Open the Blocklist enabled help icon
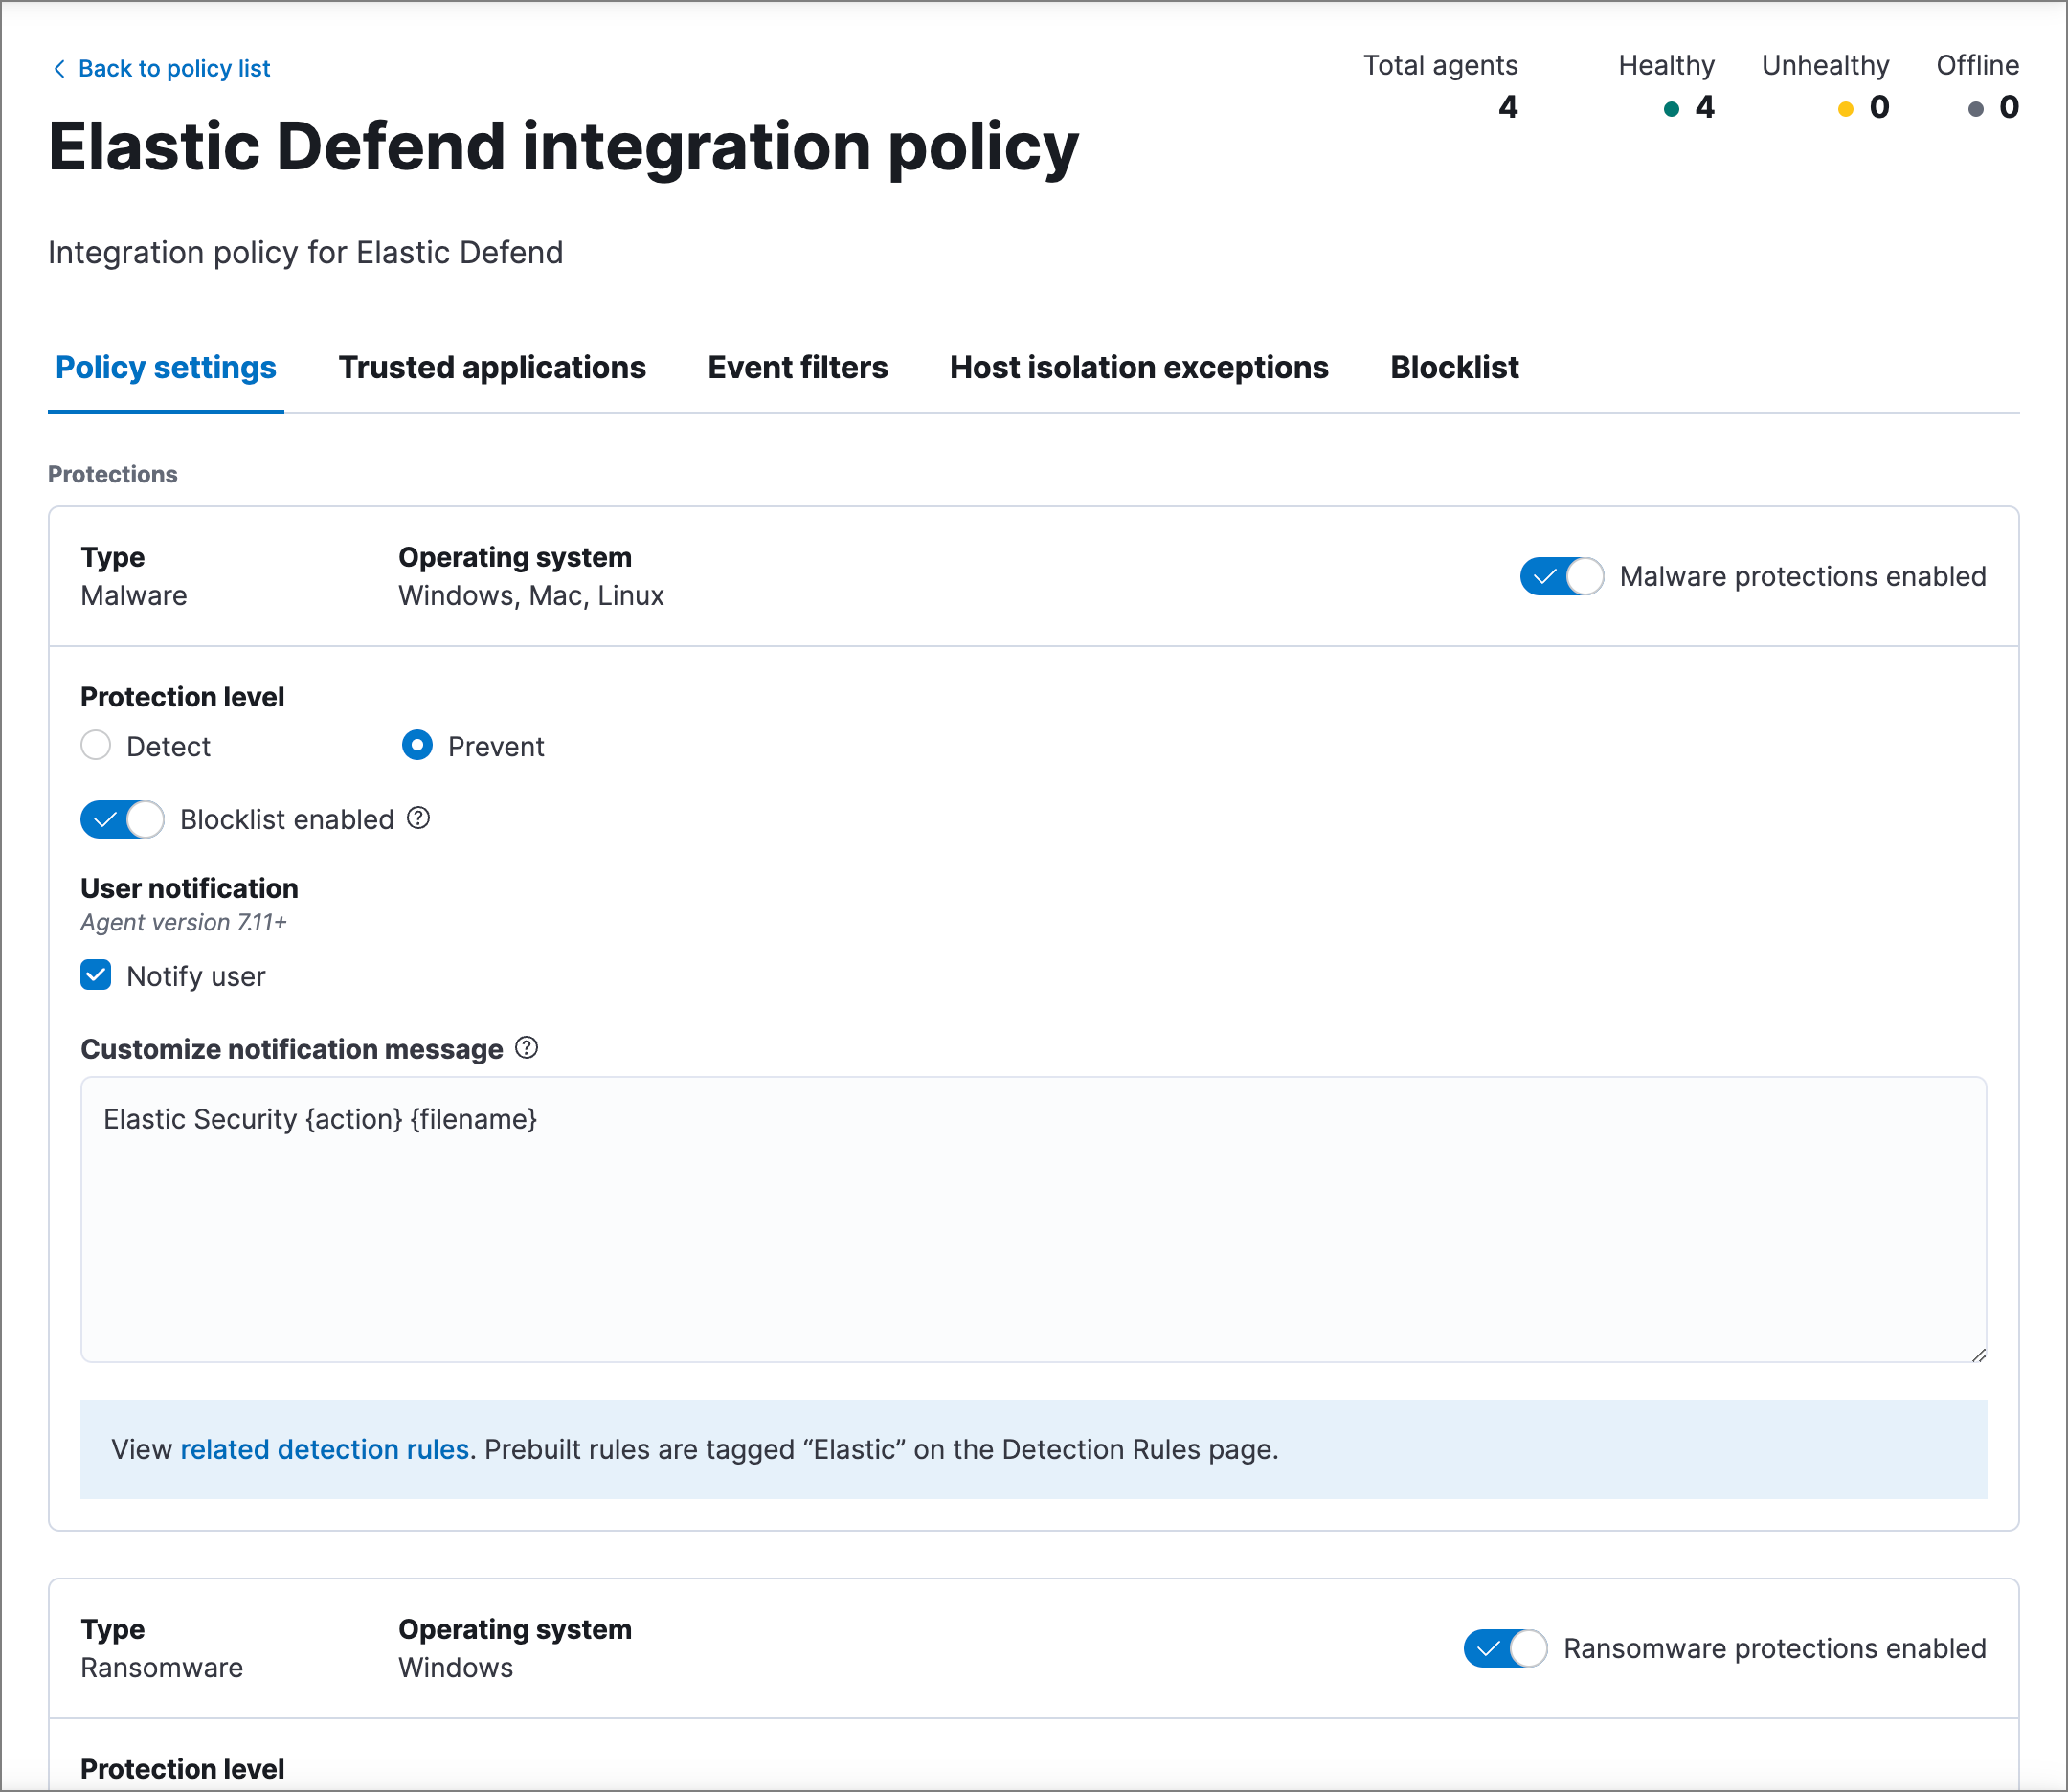The image size is (2068, 1792). (421, 819)
